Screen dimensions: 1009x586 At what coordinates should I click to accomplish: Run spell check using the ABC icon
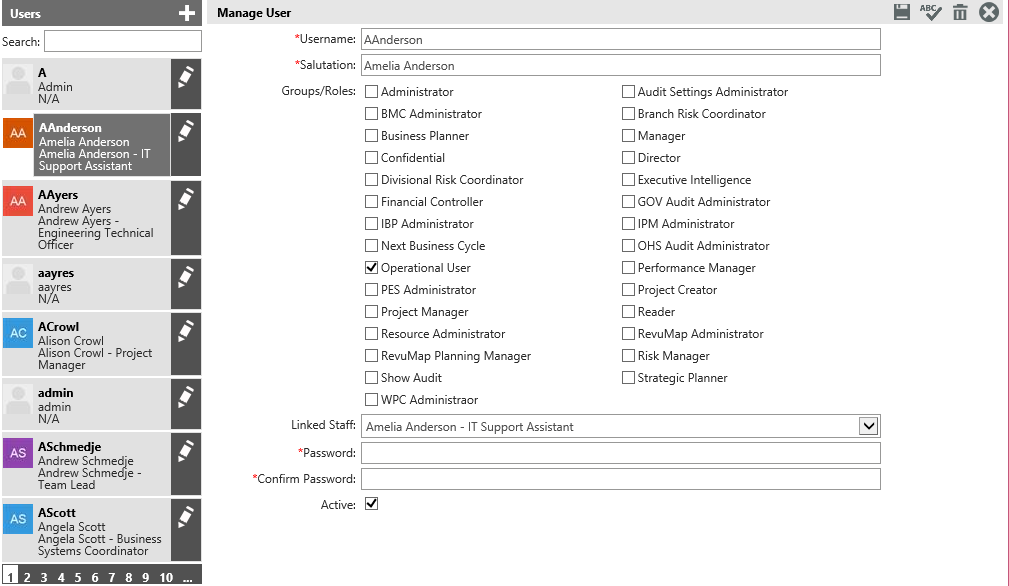tap(931, 12)
